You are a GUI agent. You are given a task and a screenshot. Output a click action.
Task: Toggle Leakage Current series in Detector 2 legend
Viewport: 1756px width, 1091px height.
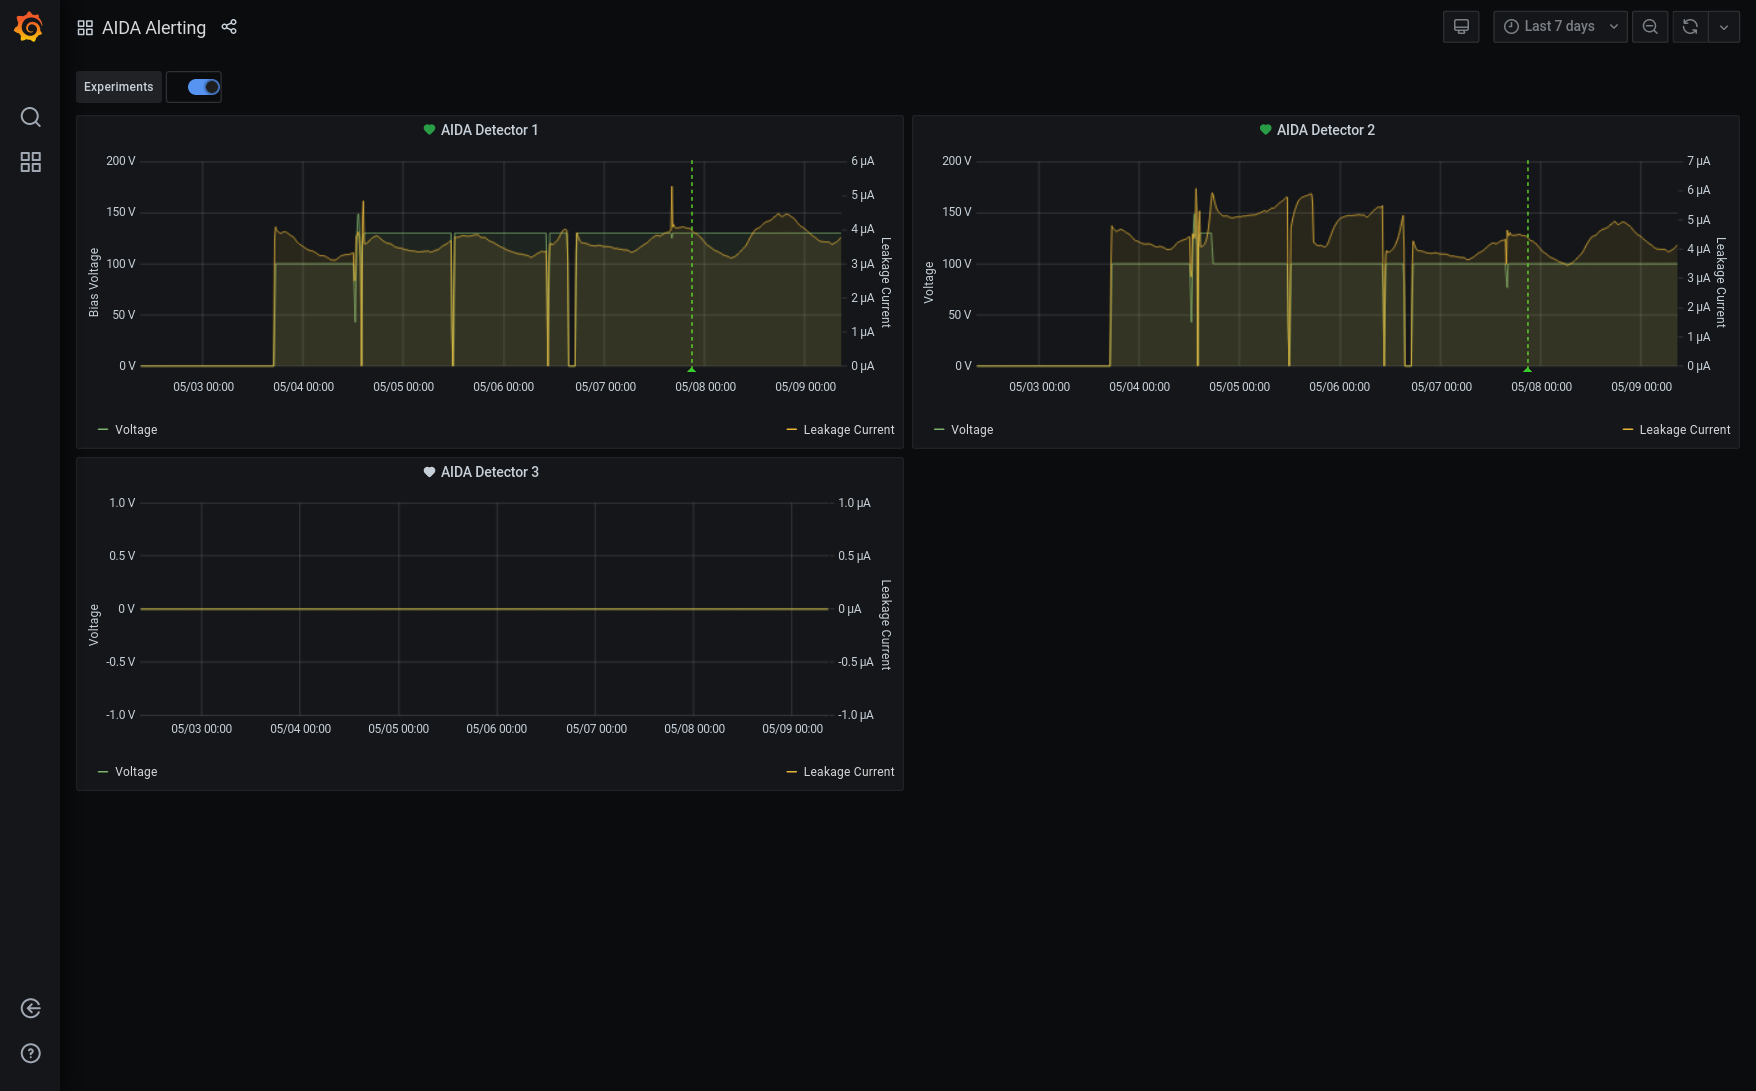point(1684,430)
